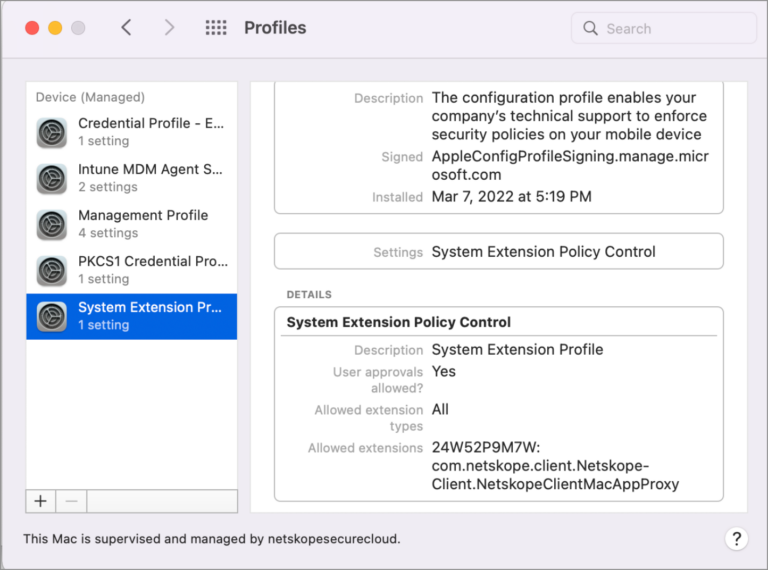Select PKCS1 Credential Profile entry

(x=150, y=270)
